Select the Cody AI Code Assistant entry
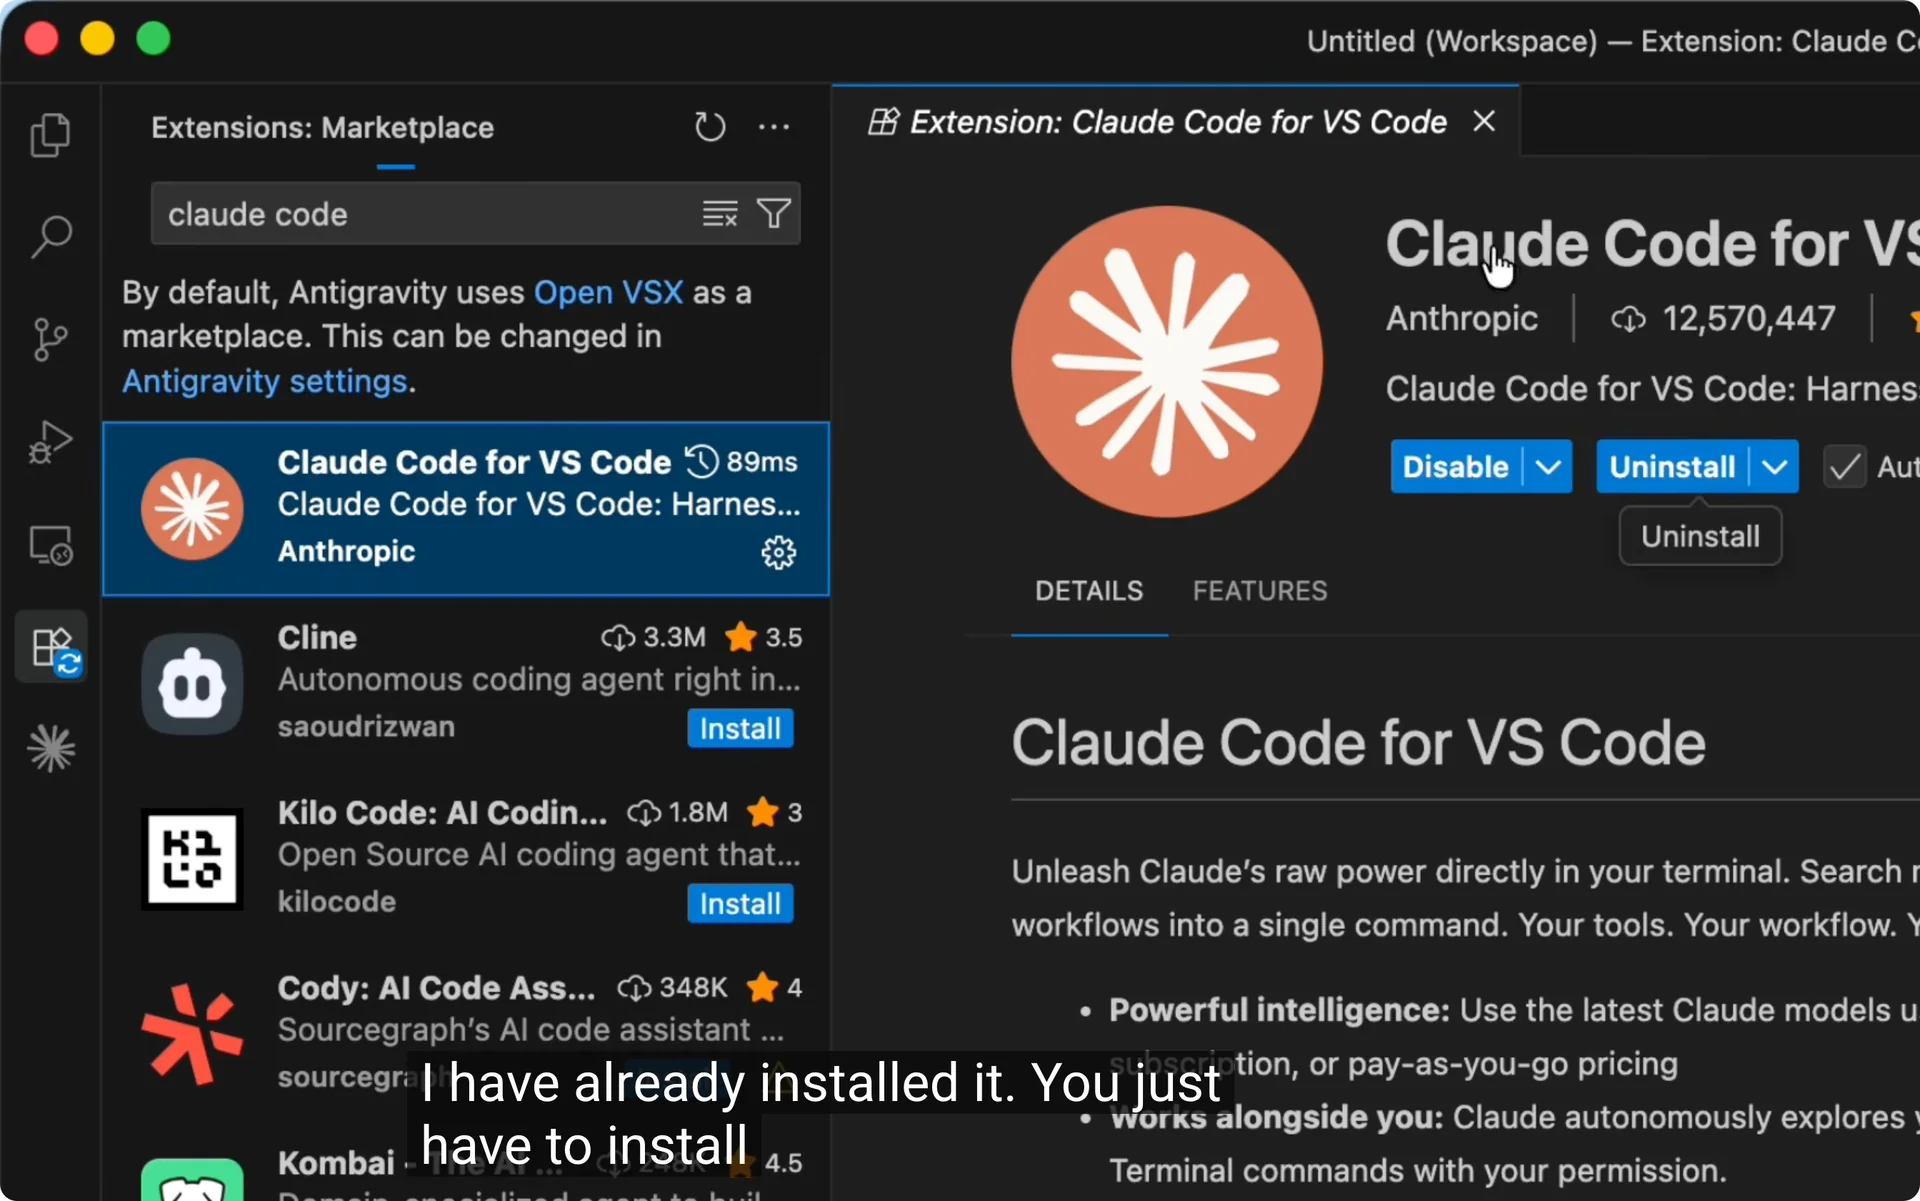This screenshot has height=1201, width=1920. 466,1034
